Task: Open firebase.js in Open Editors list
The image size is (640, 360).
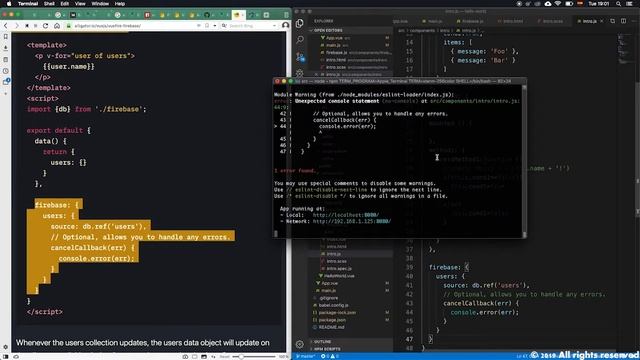Action: pos(351,53)
